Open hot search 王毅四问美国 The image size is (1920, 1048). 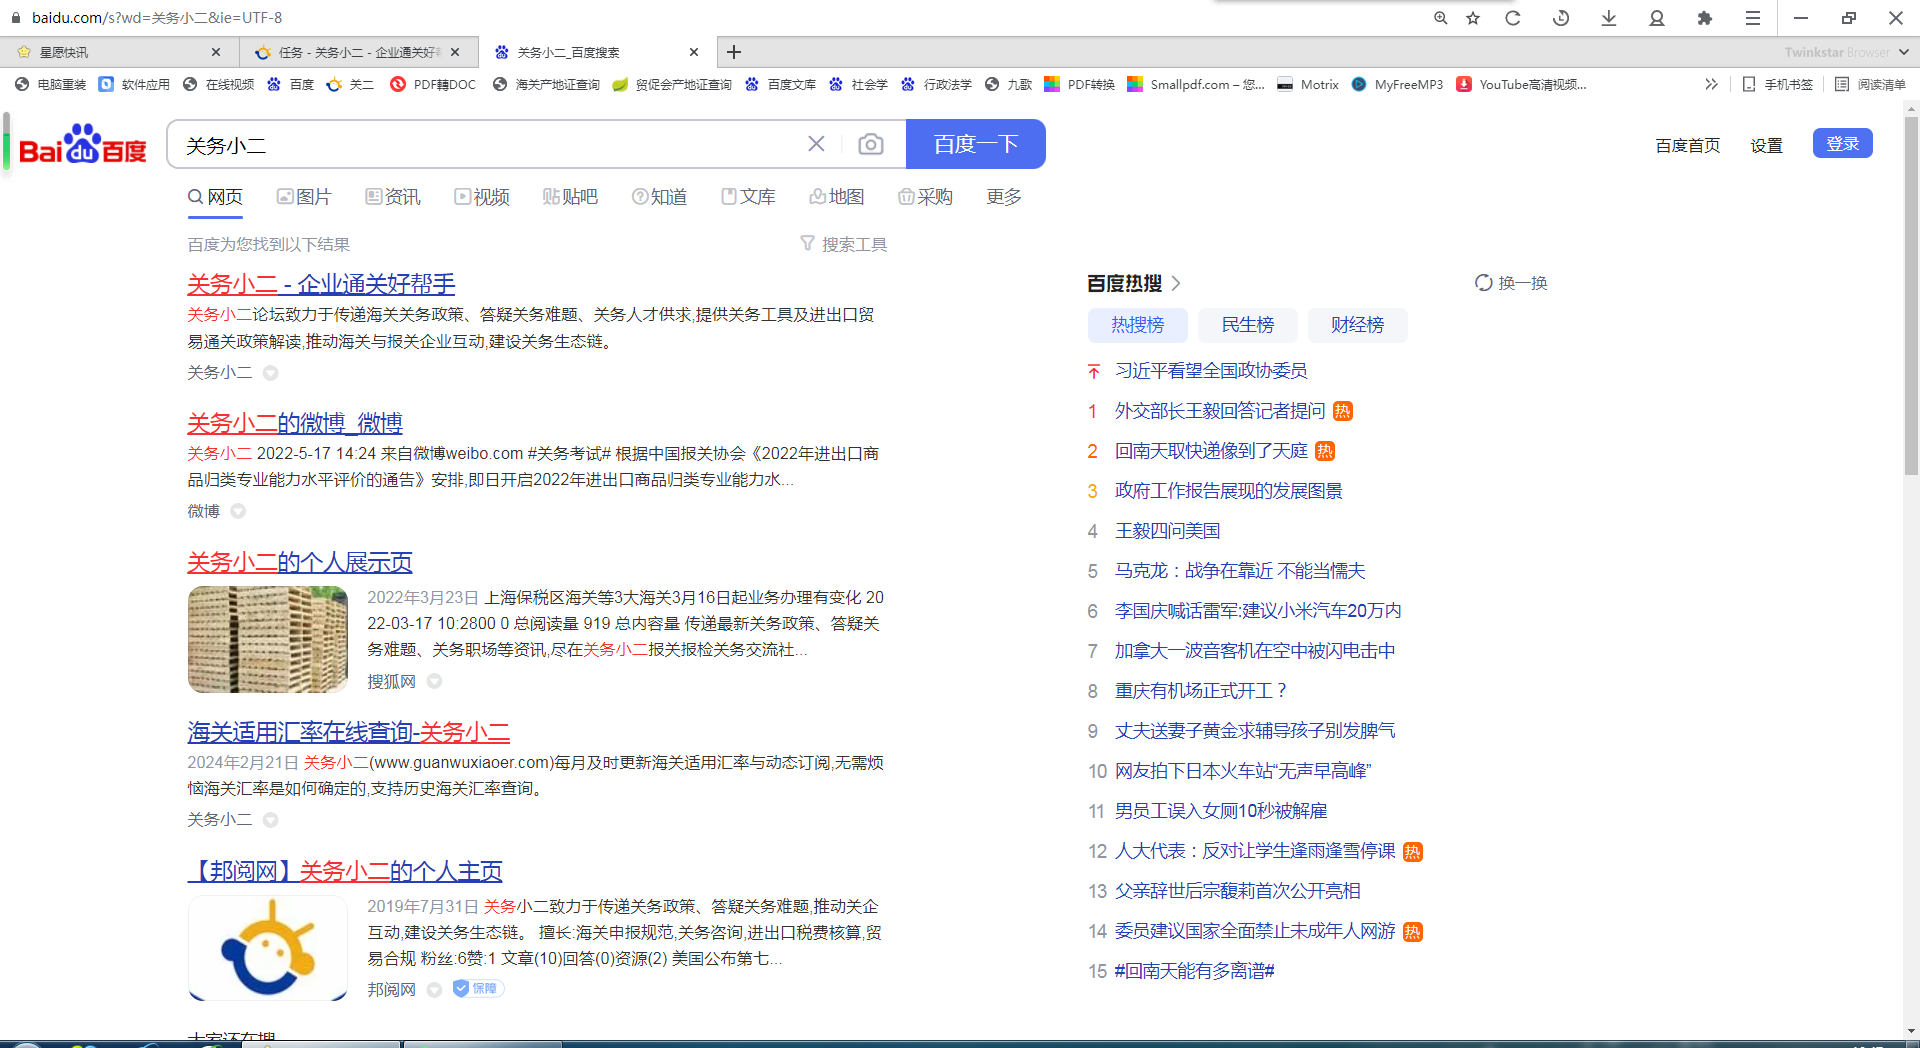click(1168, 531)
